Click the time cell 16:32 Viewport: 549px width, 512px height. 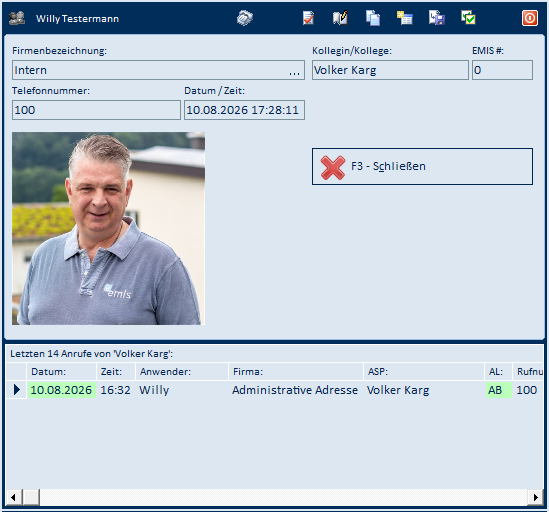tap(116, 390)
